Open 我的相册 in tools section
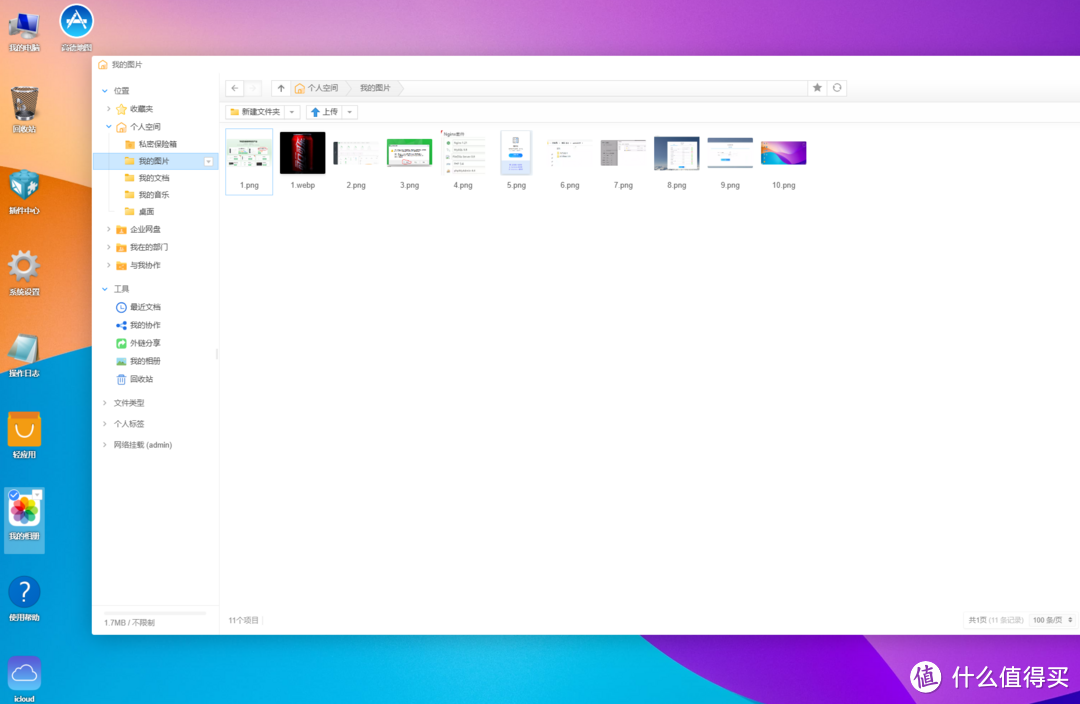 click(x=144, y=361)
